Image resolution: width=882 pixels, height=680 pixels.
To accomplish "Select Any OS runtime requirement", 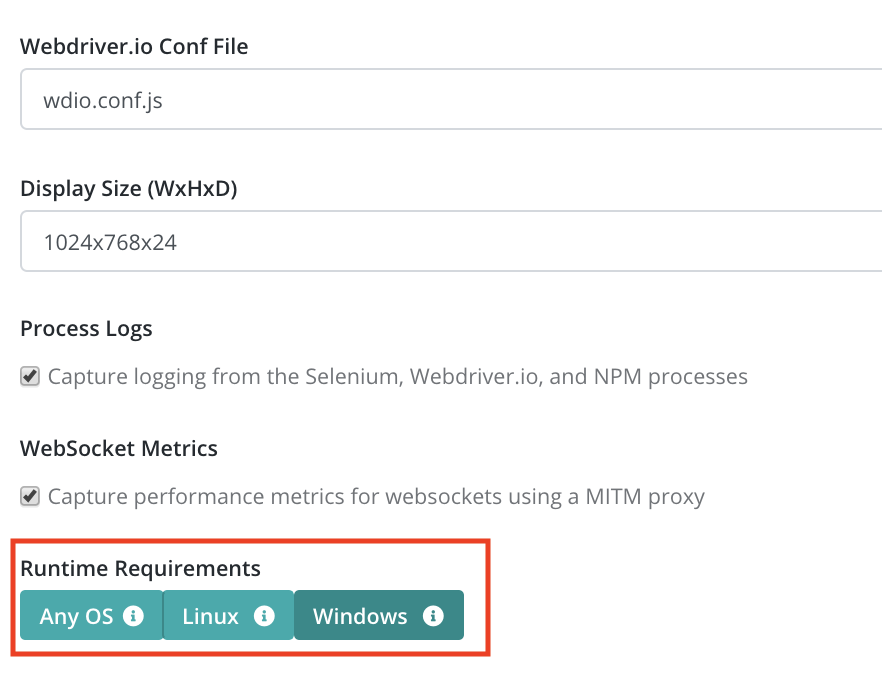I will click(x=92, y=615).
